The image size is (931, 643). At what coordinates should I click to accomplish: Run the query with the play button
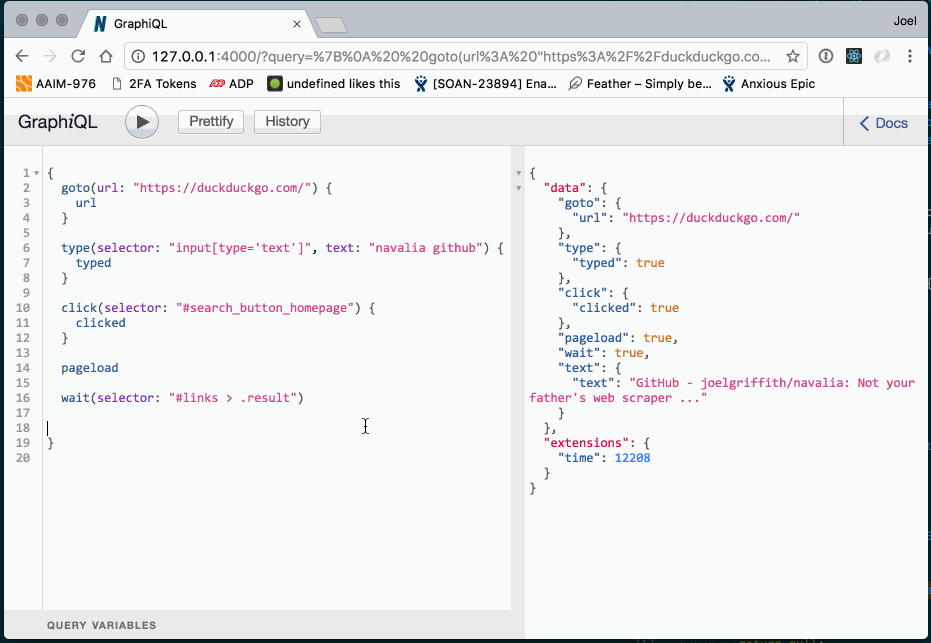(142, 122)
